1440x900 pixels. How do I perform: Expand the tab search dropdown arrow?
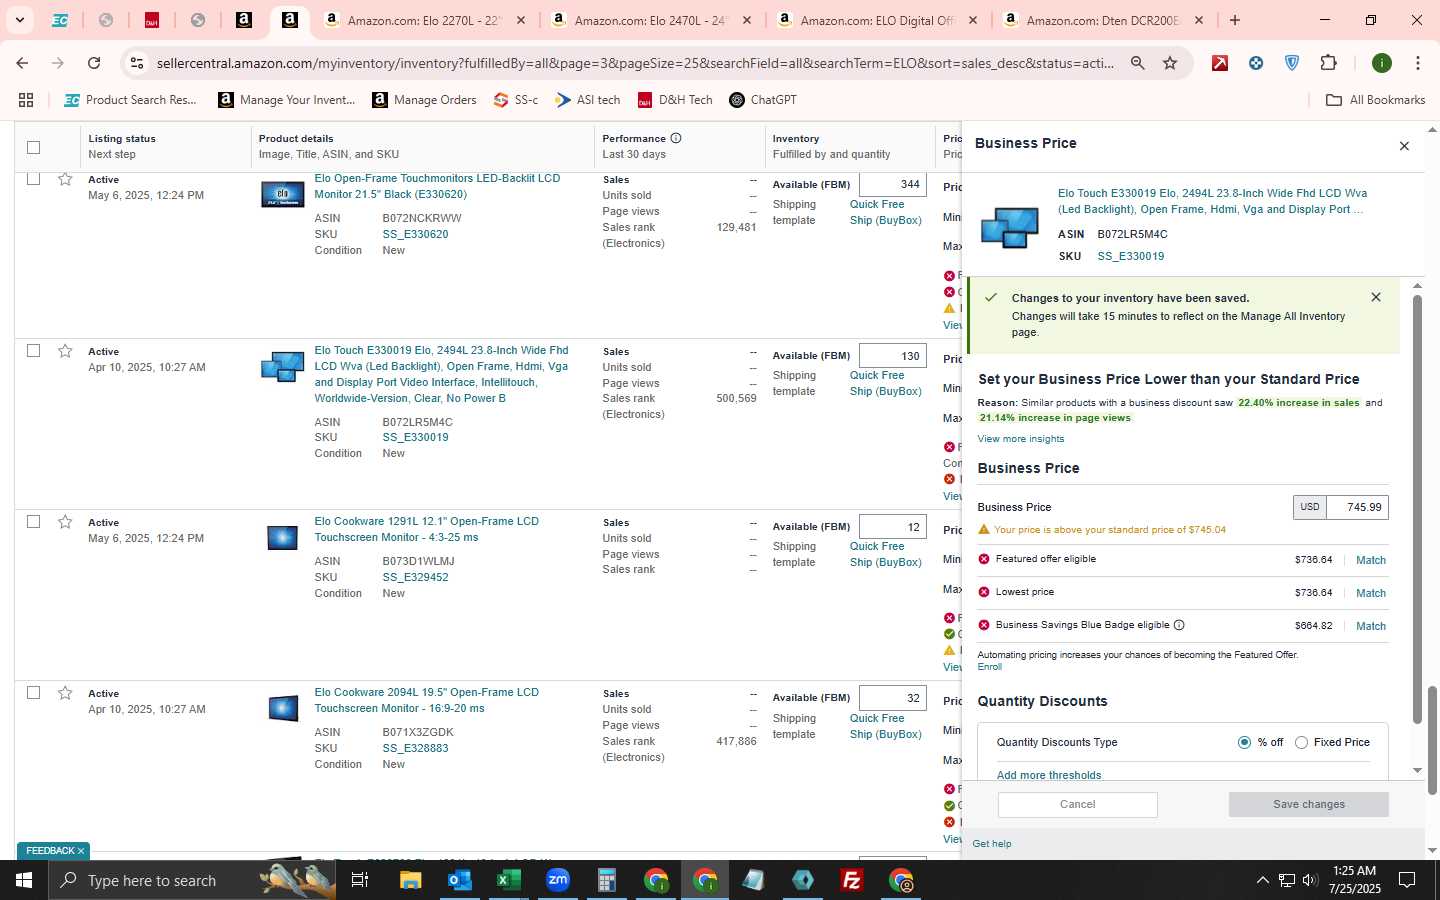(x=19, y=20)
